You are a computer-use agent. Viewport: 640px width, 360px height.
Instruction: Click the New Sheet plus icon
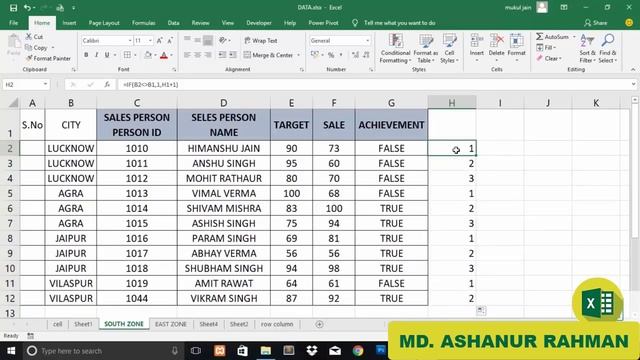[x=320, y=324]
